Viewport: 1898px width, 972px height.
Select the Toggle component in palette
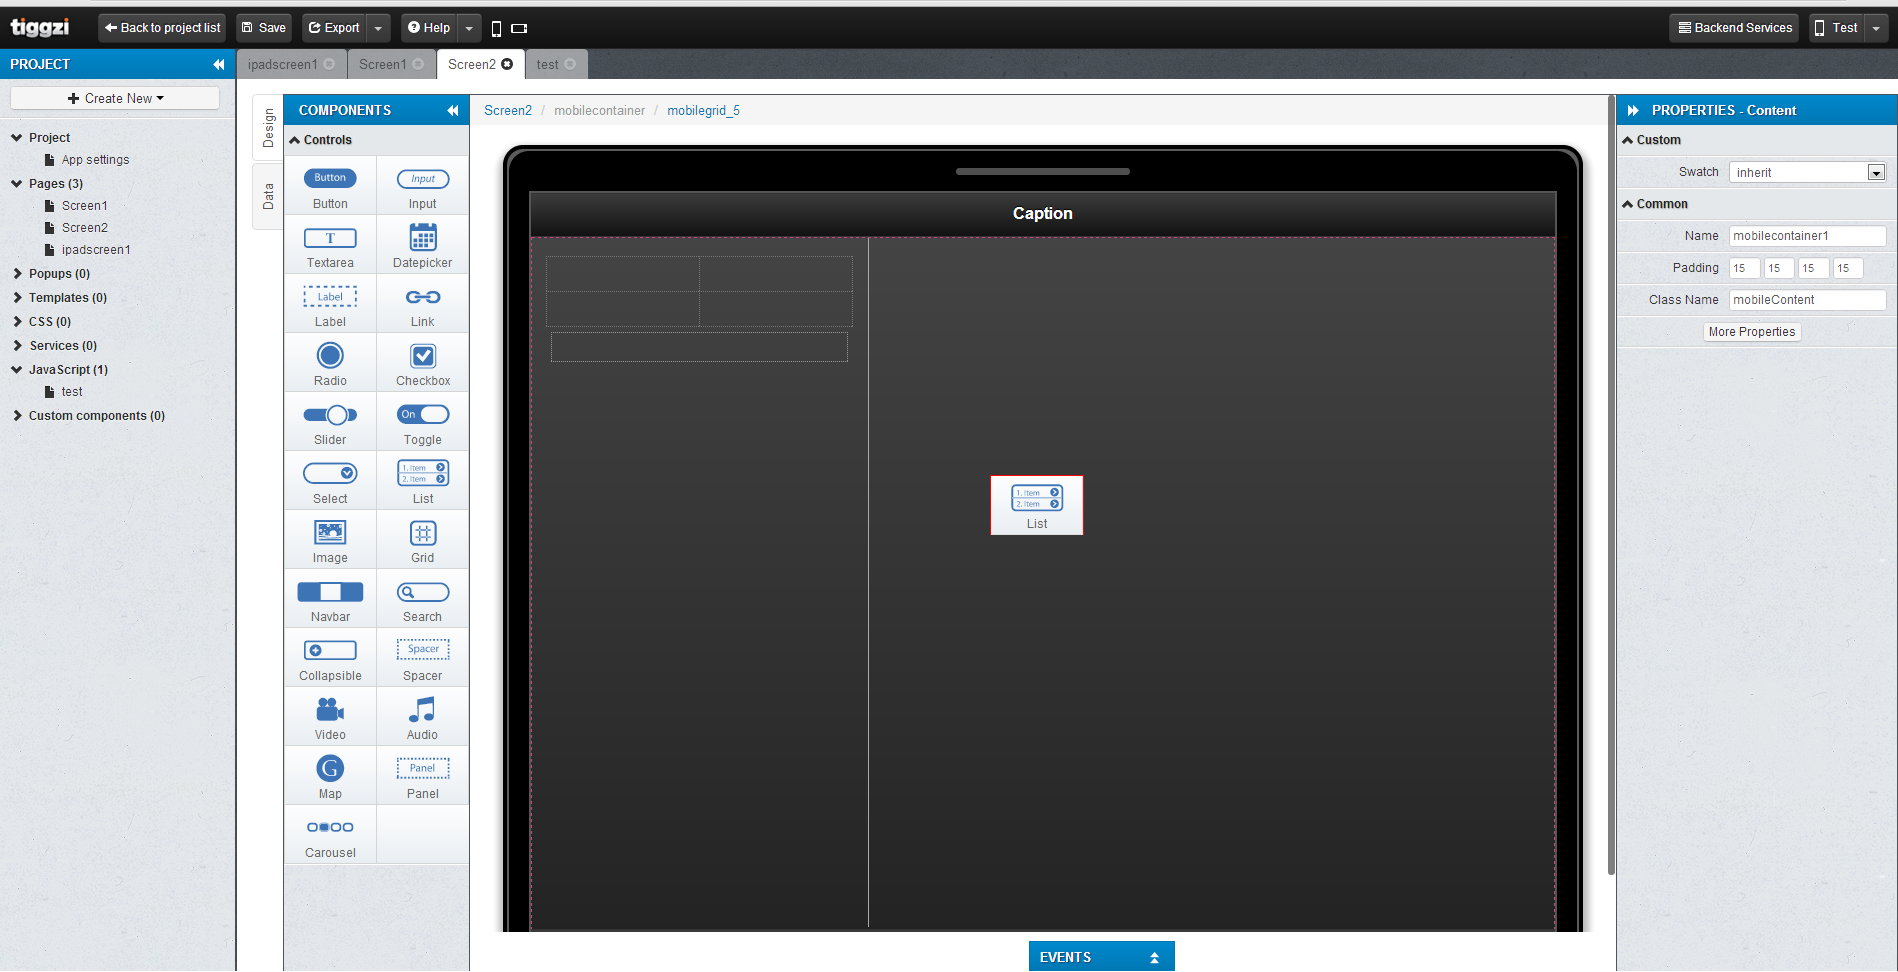(422, 423)
